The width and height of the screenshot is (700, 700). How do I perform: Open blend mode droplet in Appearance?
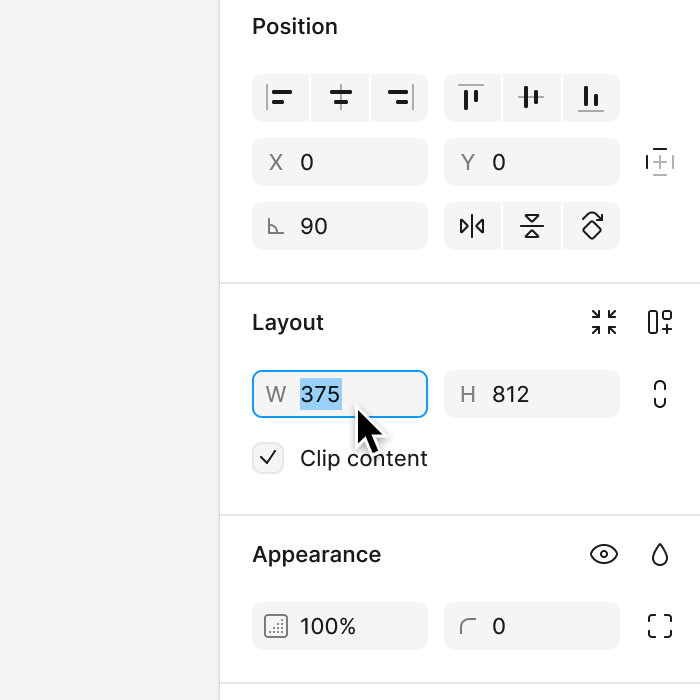tap(660, 554)
